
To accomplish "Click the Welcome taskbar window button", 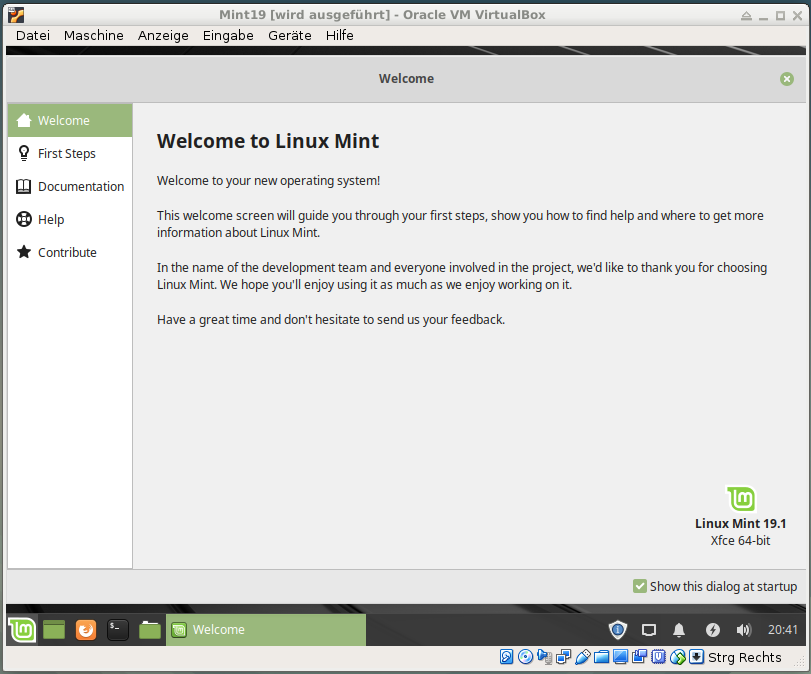I will 266,630.
